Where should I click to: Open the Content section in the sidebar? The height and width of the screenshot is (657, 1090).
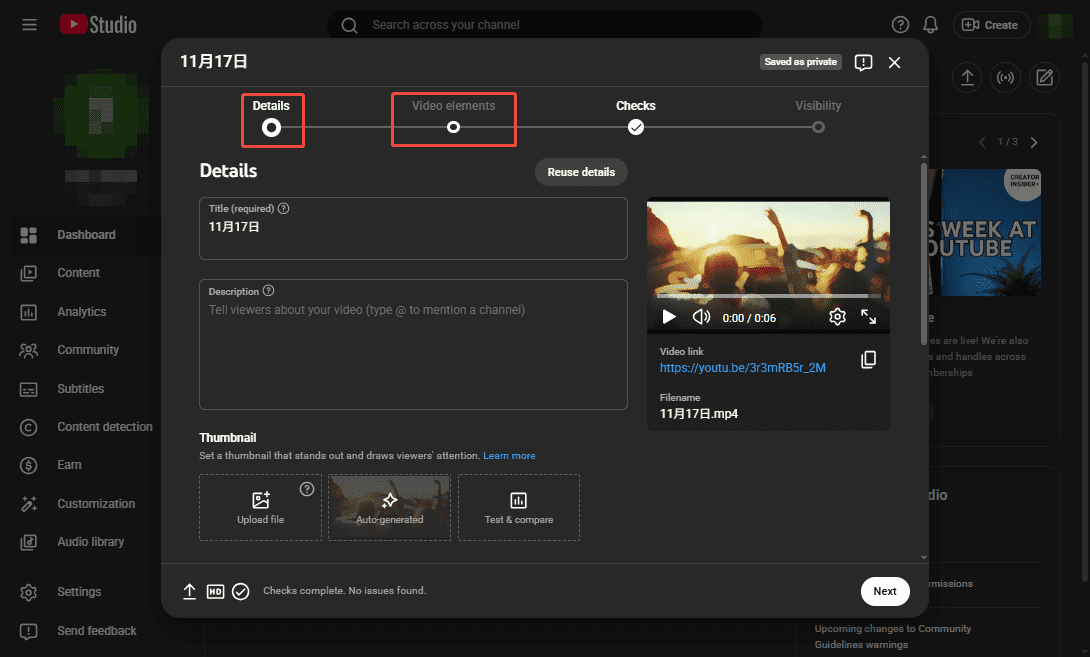click(80, 272)
